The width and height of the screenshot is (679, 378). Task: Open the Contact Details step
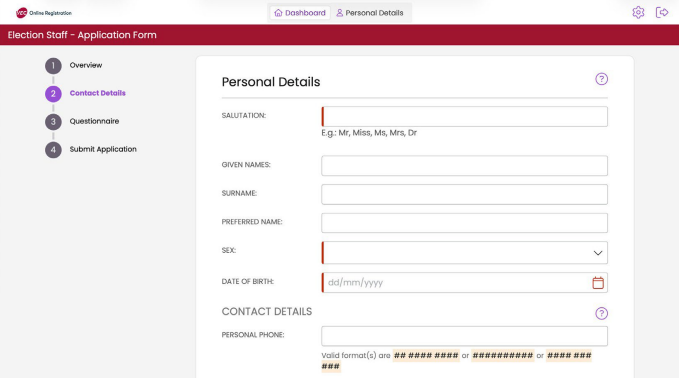click(x=97, y=93)
